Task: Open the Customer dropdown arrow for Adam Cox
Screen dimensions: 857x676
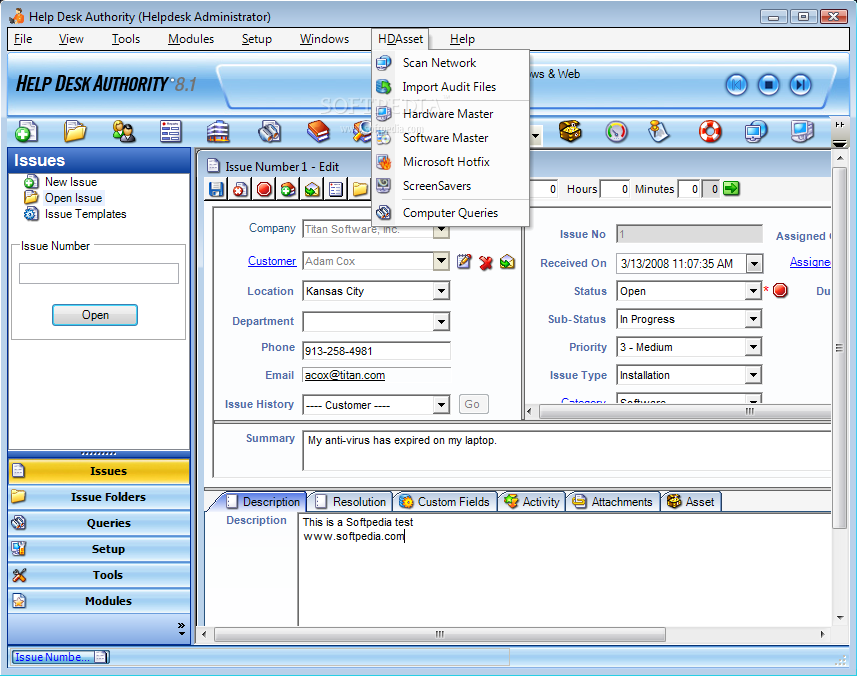Action: pos(442,261)
